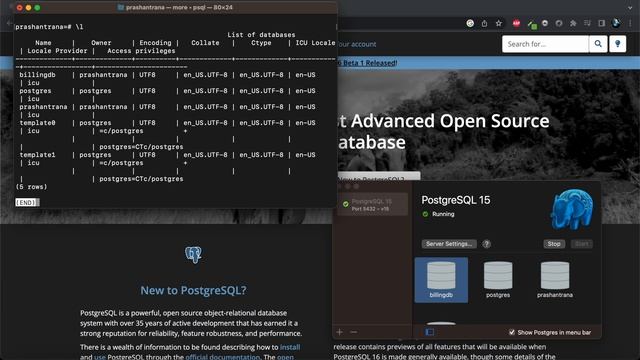The height and width of the screenshot is (360, 640).
Task: Click the New to PostgreSQL? heading
Action: pyautogui.click(x=193, y=290)
